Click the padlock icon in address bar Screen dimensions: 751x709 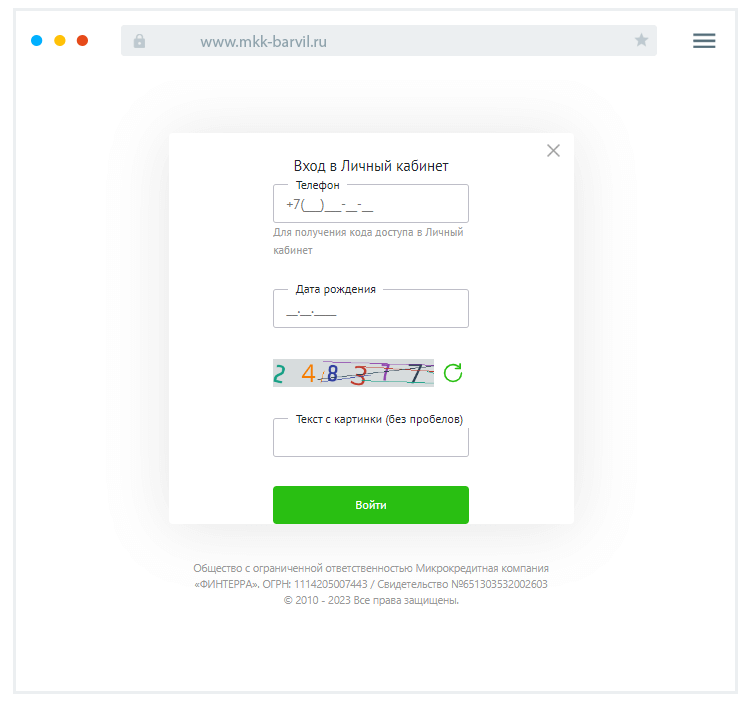139,41
